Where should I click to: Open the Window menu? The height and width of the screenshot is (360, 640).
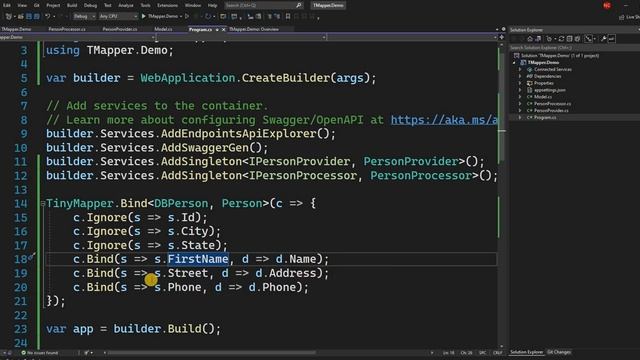(x=193, y=5)
